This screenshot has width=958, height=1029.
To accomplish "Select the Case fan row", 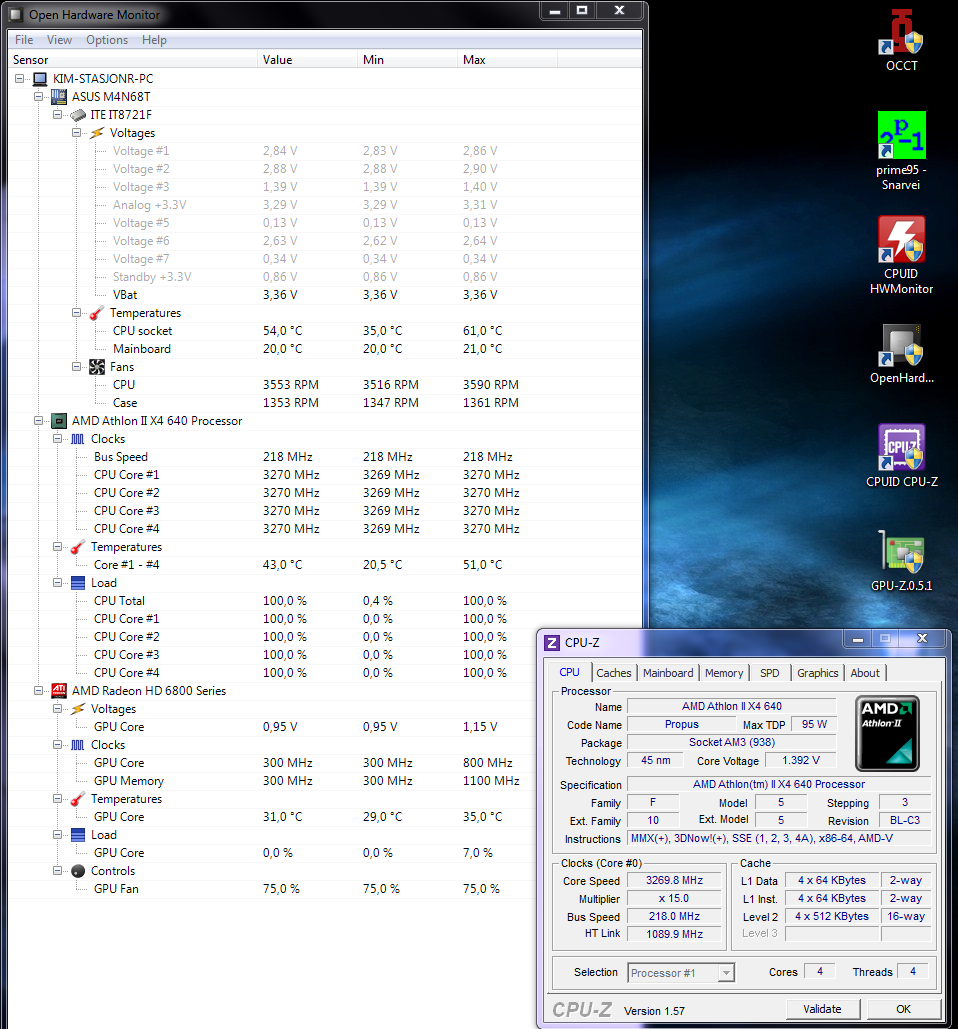I will 325,403.
